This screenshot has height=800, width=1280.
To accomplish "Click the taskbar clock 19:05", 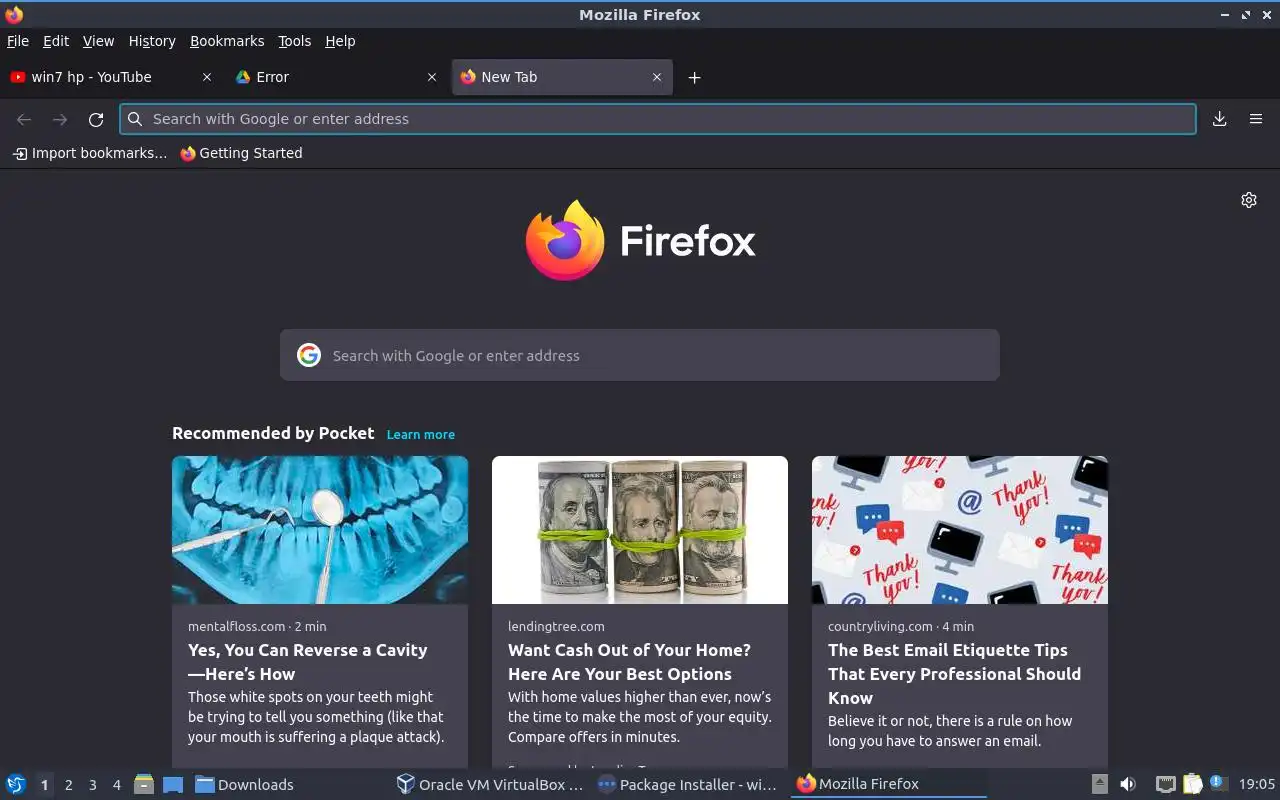I will pyautogui.click(x=1257, y=784).
